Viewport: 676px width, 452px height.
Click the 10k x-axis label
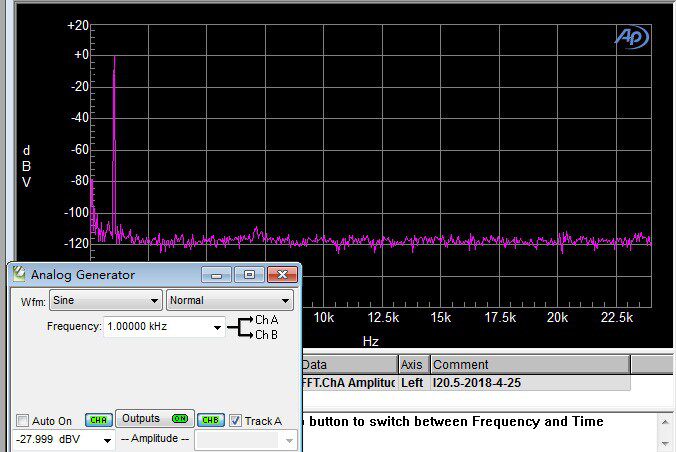point(324,318)
